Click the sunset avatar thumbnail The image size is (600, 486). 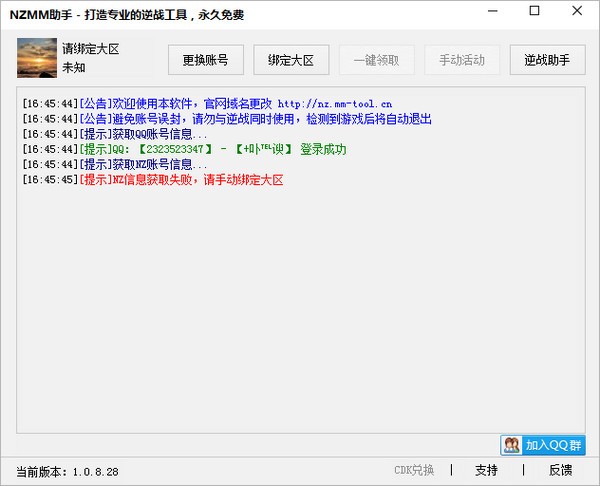pos(37,58)
